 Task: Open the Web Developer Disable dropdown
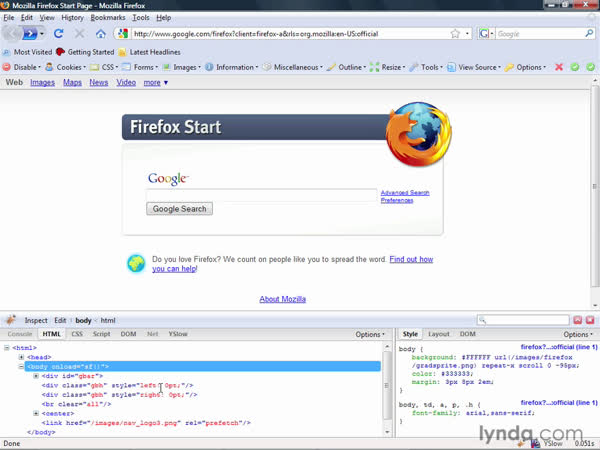[24, 67]
